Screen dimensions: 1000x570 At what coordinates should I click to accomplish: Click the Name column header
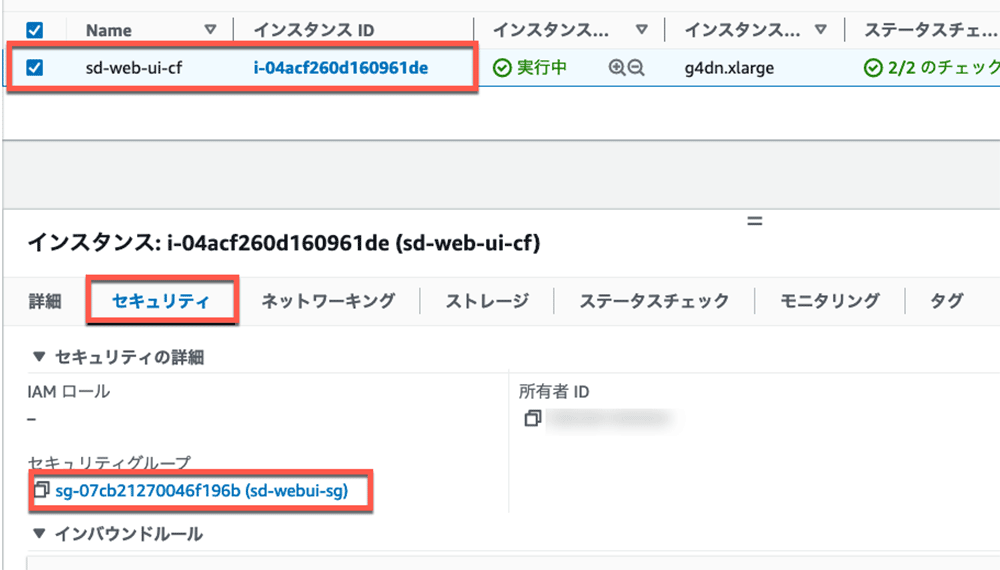108,30
